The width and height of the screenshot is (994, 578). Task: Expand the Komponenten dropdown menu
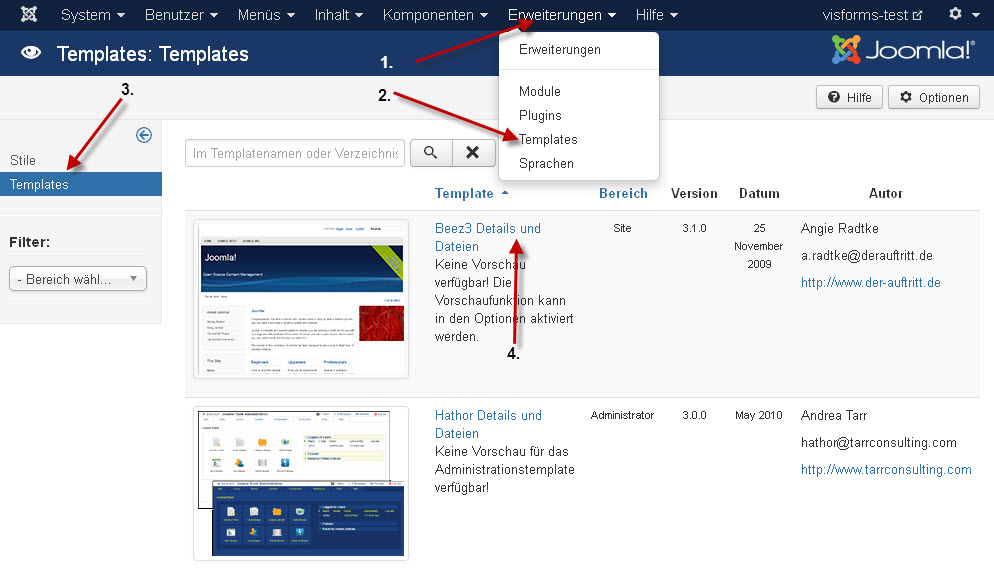(435, 15)
